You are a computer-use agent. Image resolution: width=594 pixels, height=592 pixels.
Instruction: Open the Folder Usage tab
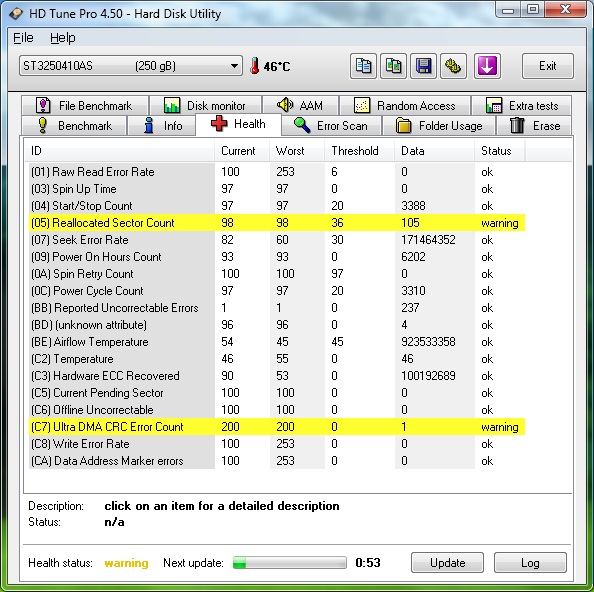pyautogui.click(x=439, y=125)
